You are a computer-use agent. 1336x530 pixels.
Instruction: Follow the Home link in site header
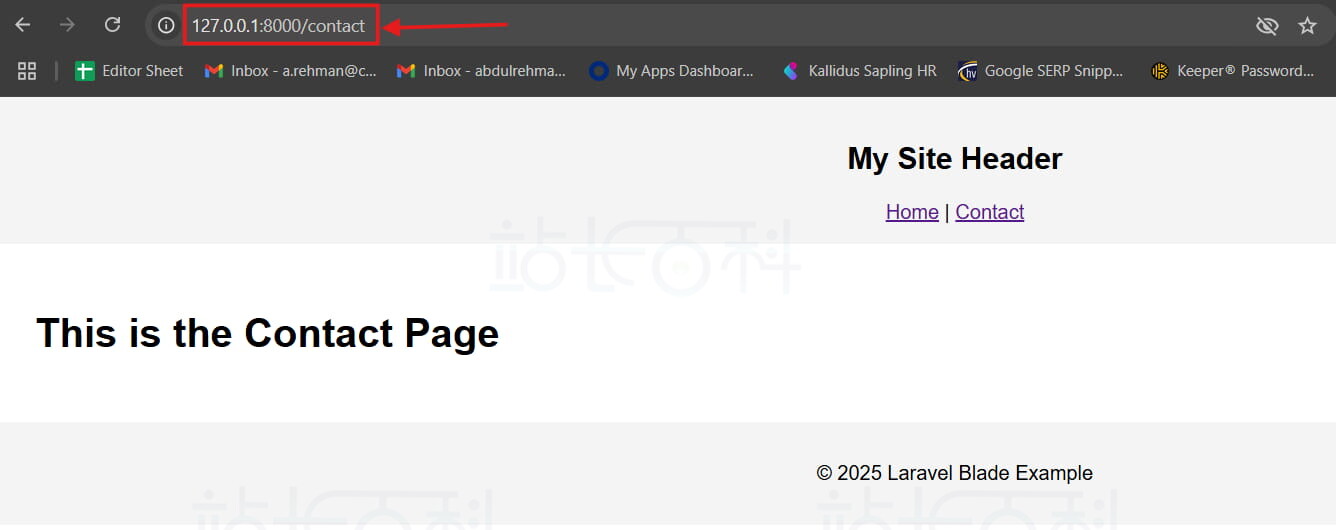tap(912, 212)
